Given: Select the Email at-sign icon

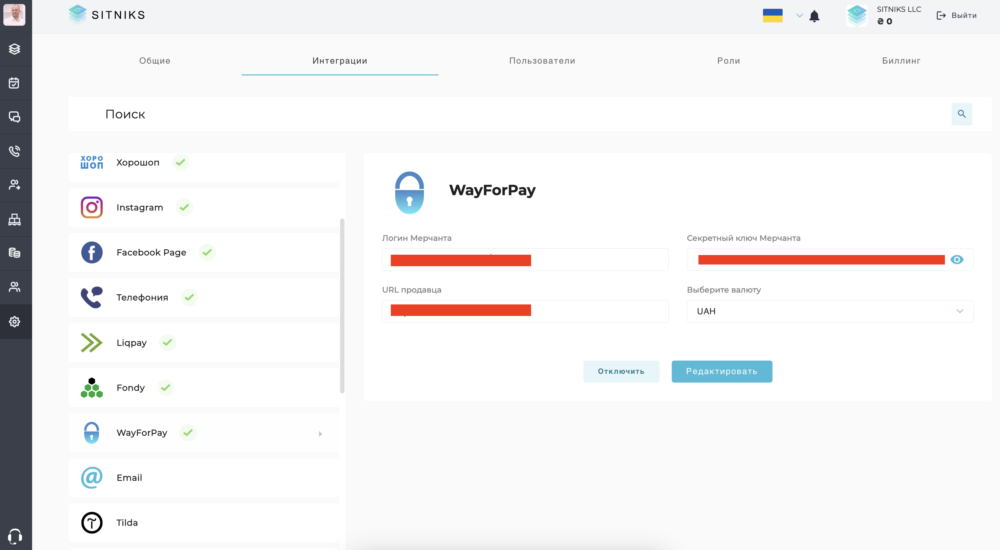Looking at the screenshot, I should [x=92, y=477].
